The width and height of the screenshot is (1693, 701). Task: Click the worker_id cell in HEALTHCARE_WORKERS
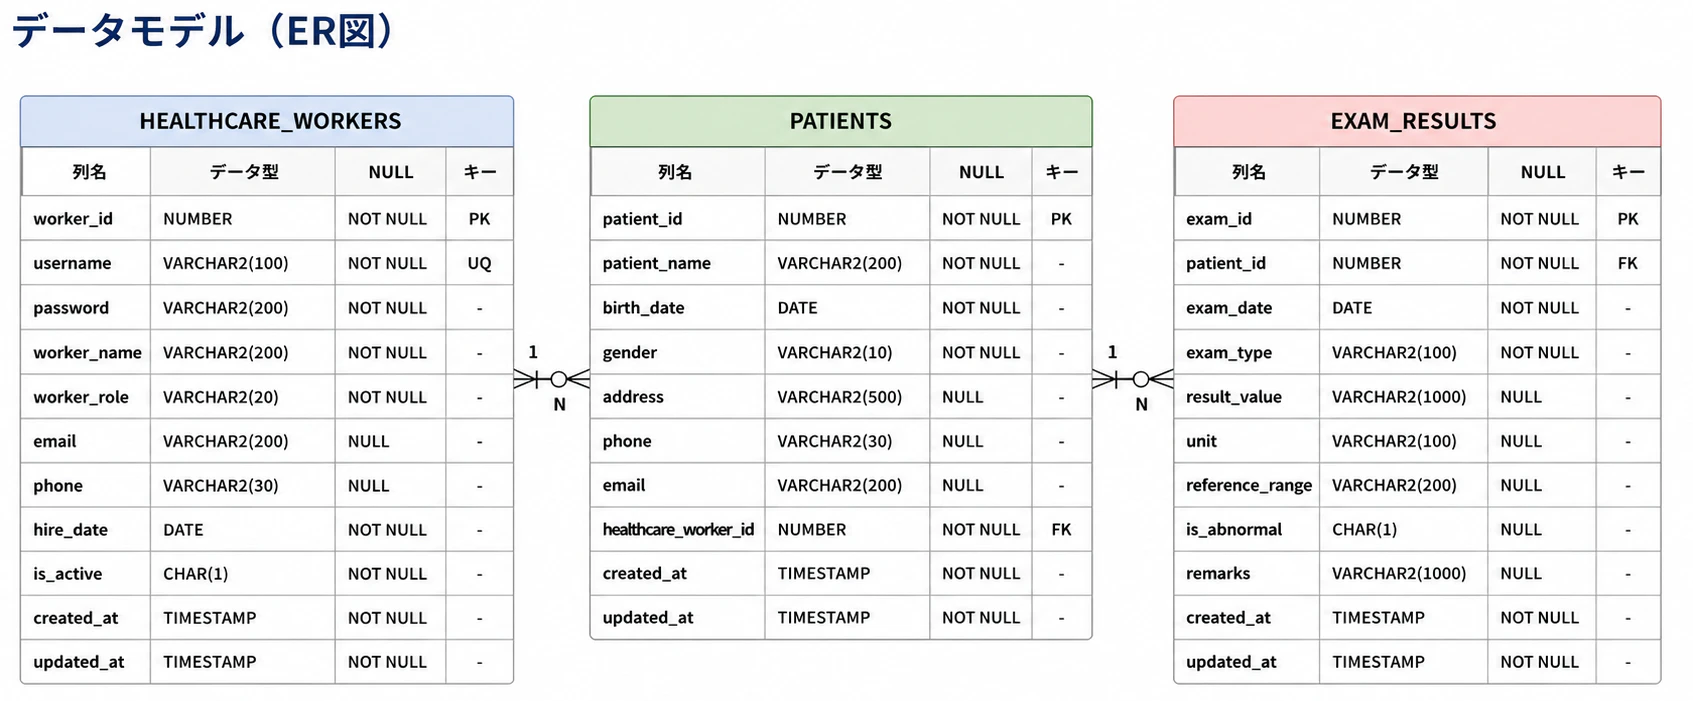(x=86, y=219)
